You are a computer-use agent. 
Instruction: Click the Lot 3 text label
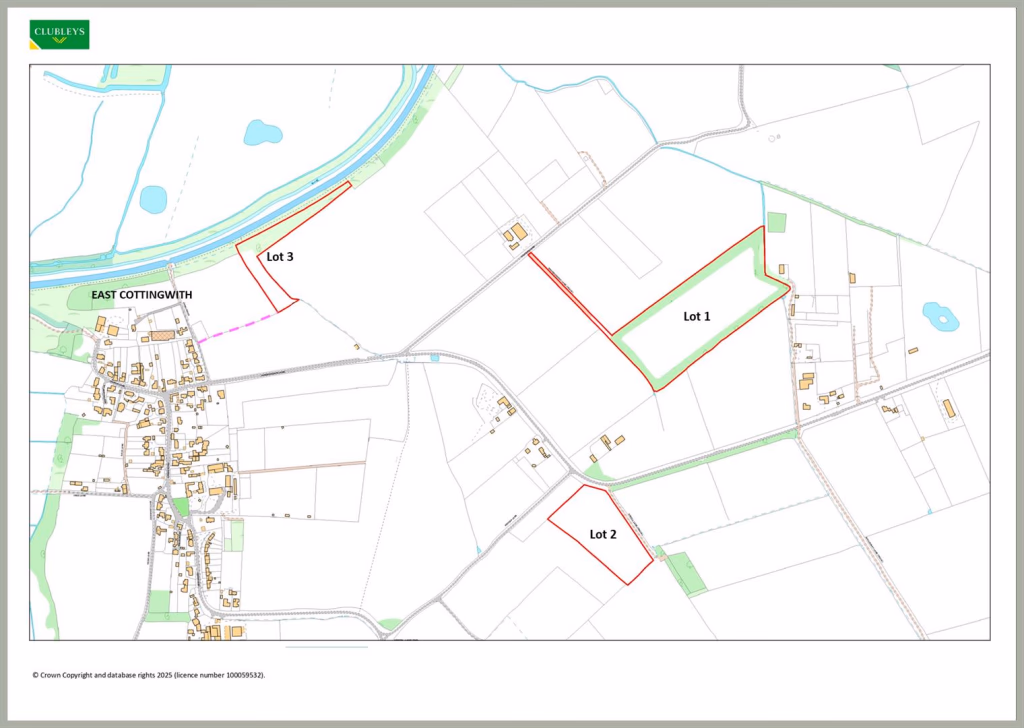coord(280,257)
